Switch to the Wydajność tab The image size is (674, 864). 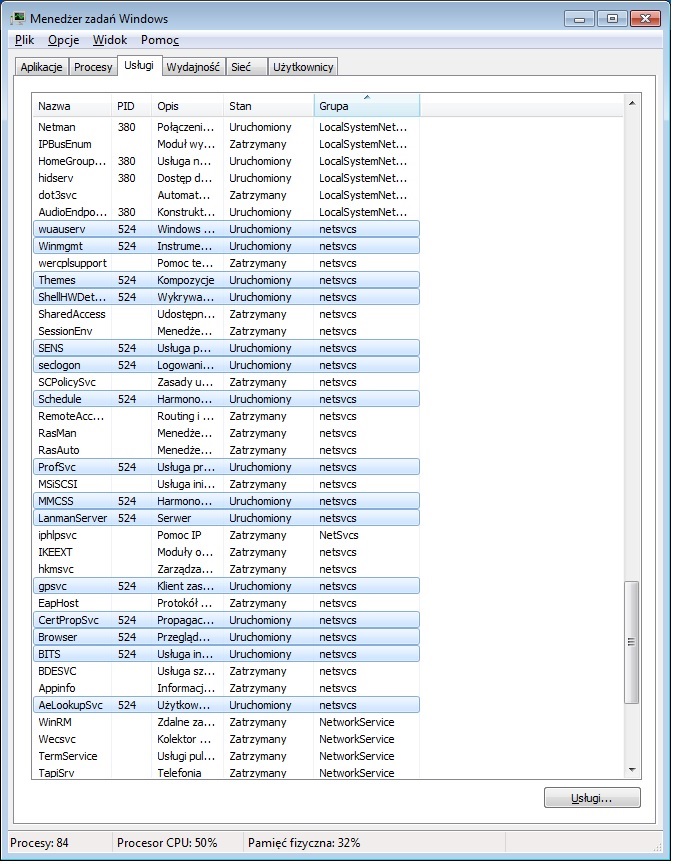pyautogui.click(x=193, y=67)
